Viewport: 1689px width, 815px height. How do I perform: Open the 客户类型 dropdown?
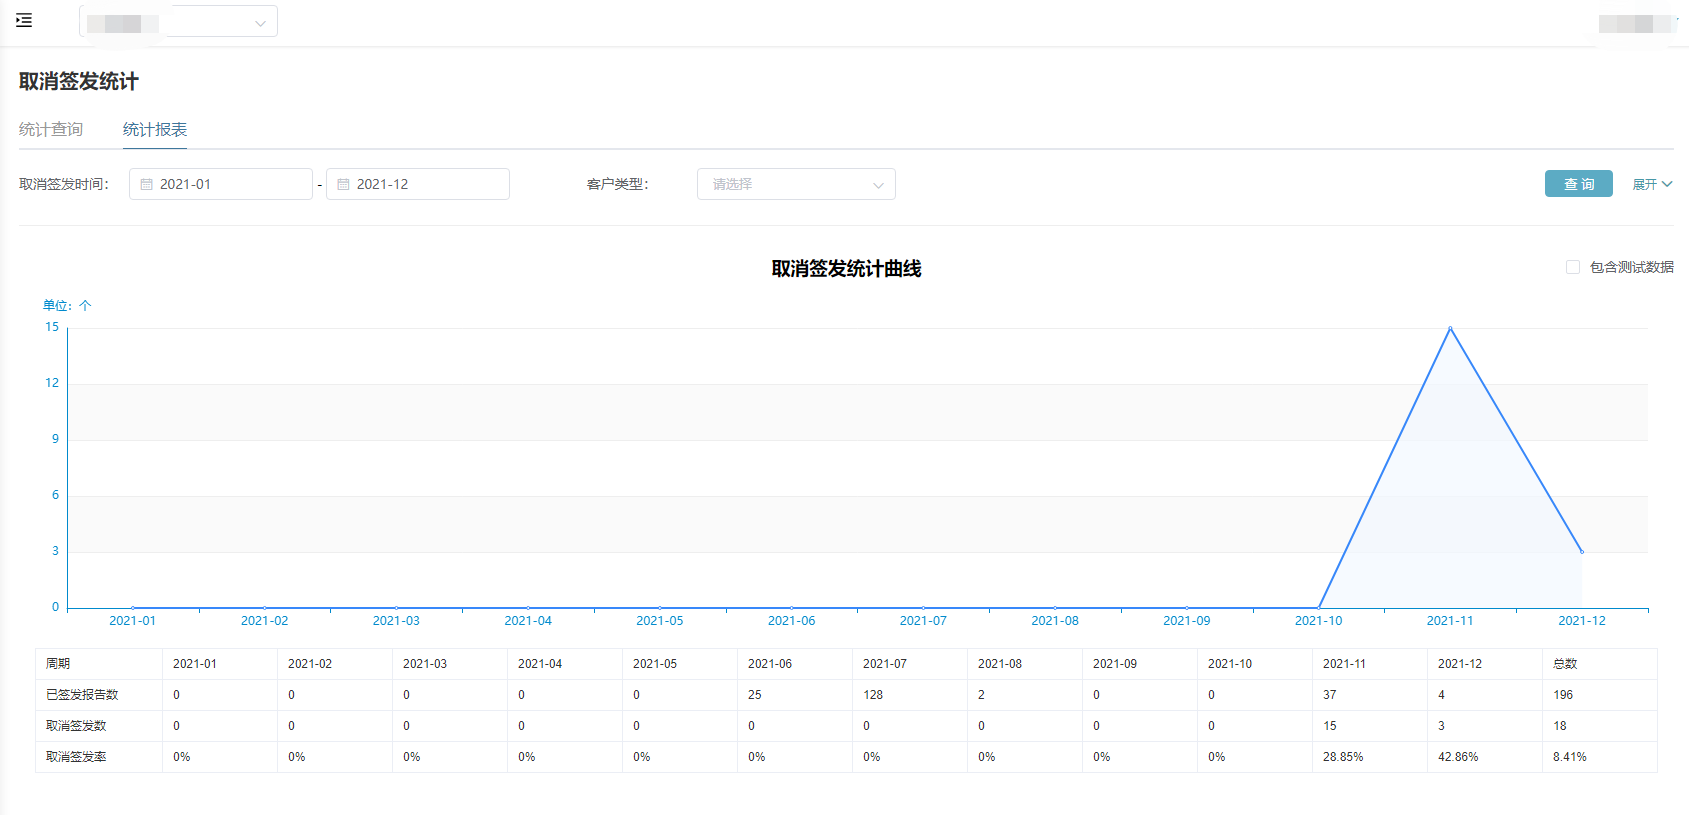[796, 184]
